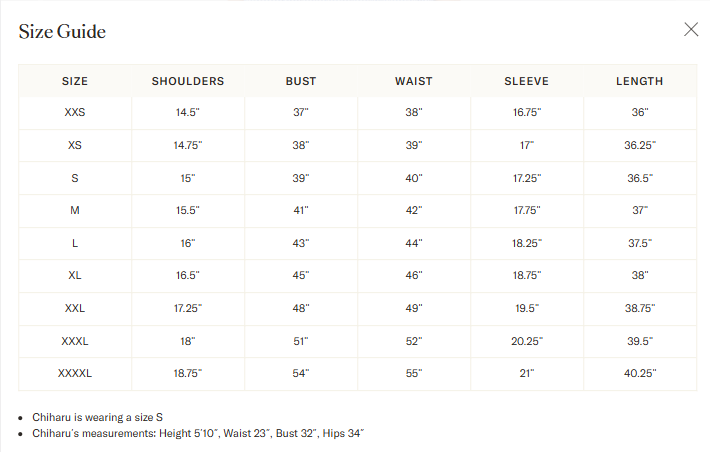Click the Chiharu's measurements note

pyautogui.click(x=196, y=433)
